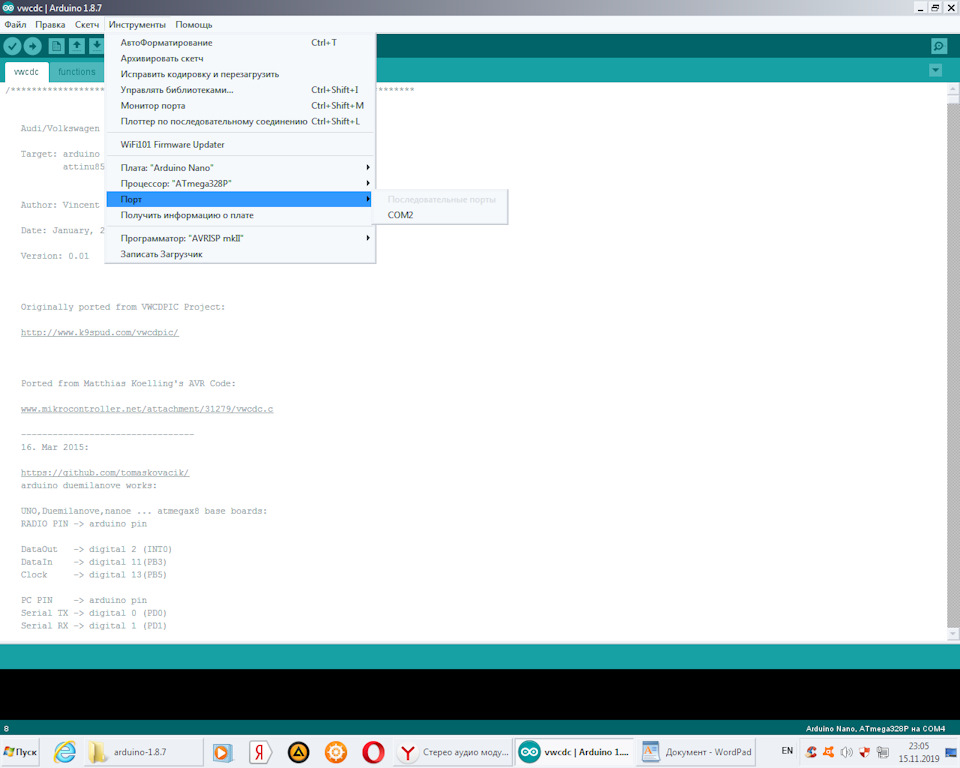Click the Verify sketch checkmark icon
This screenshot has width=960, height=768.
coord(12,46)
